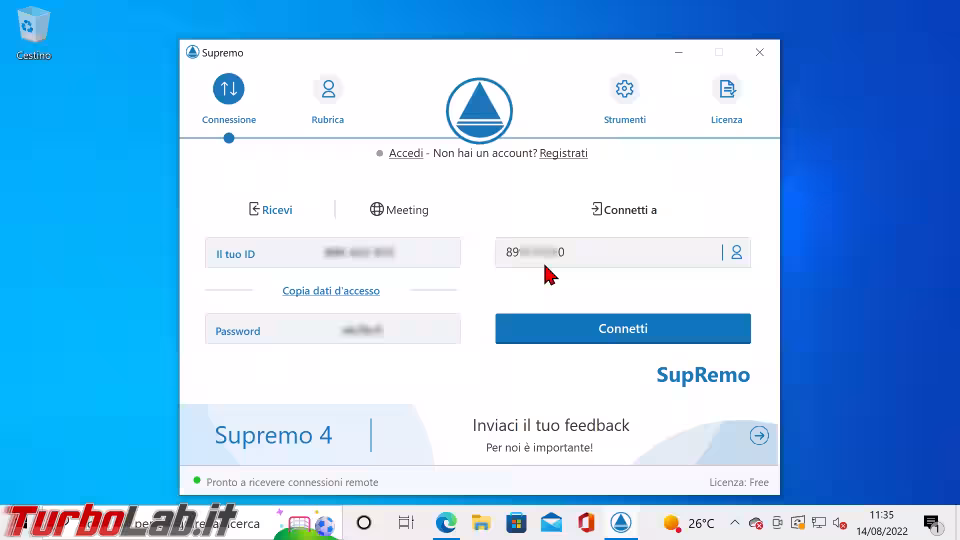The height and width of the screenshot is (540, 960).
Task: Click the Supremo title bar icon
Action: tap(192, 52)
